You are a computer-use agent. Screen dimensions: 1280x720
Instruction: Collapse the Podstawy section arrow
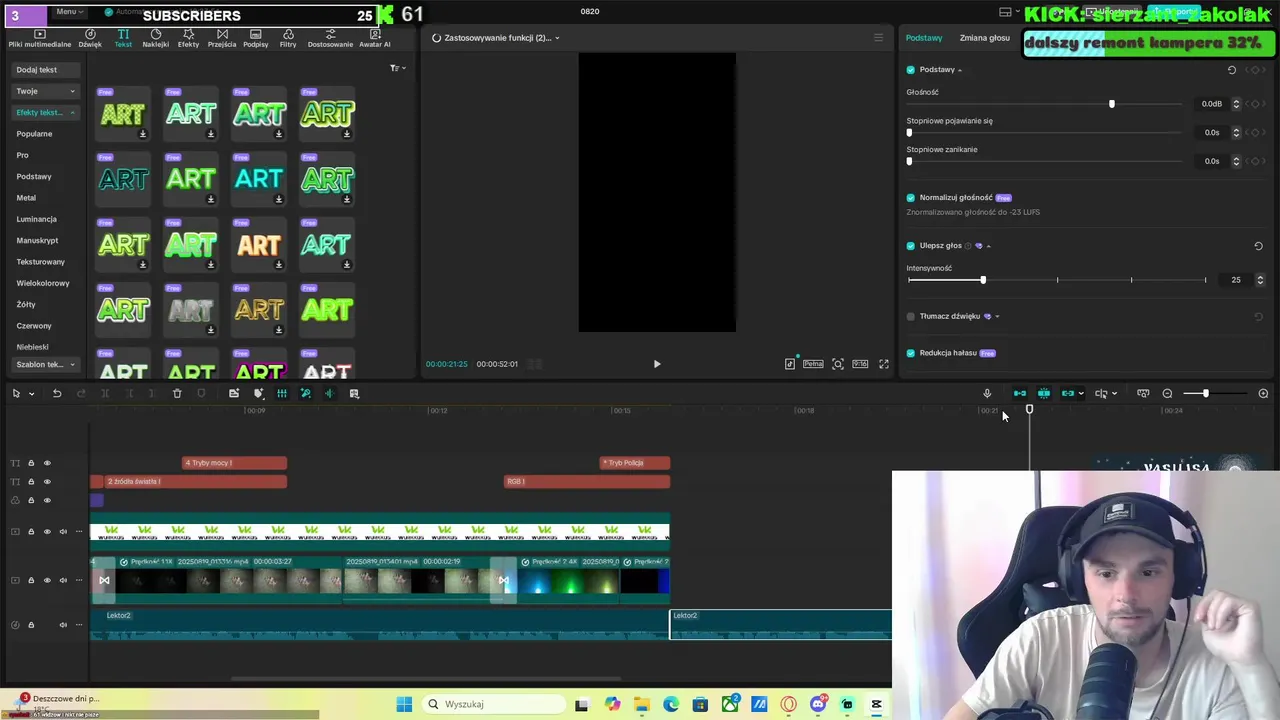pyautogui.click(x=960, y=70)
